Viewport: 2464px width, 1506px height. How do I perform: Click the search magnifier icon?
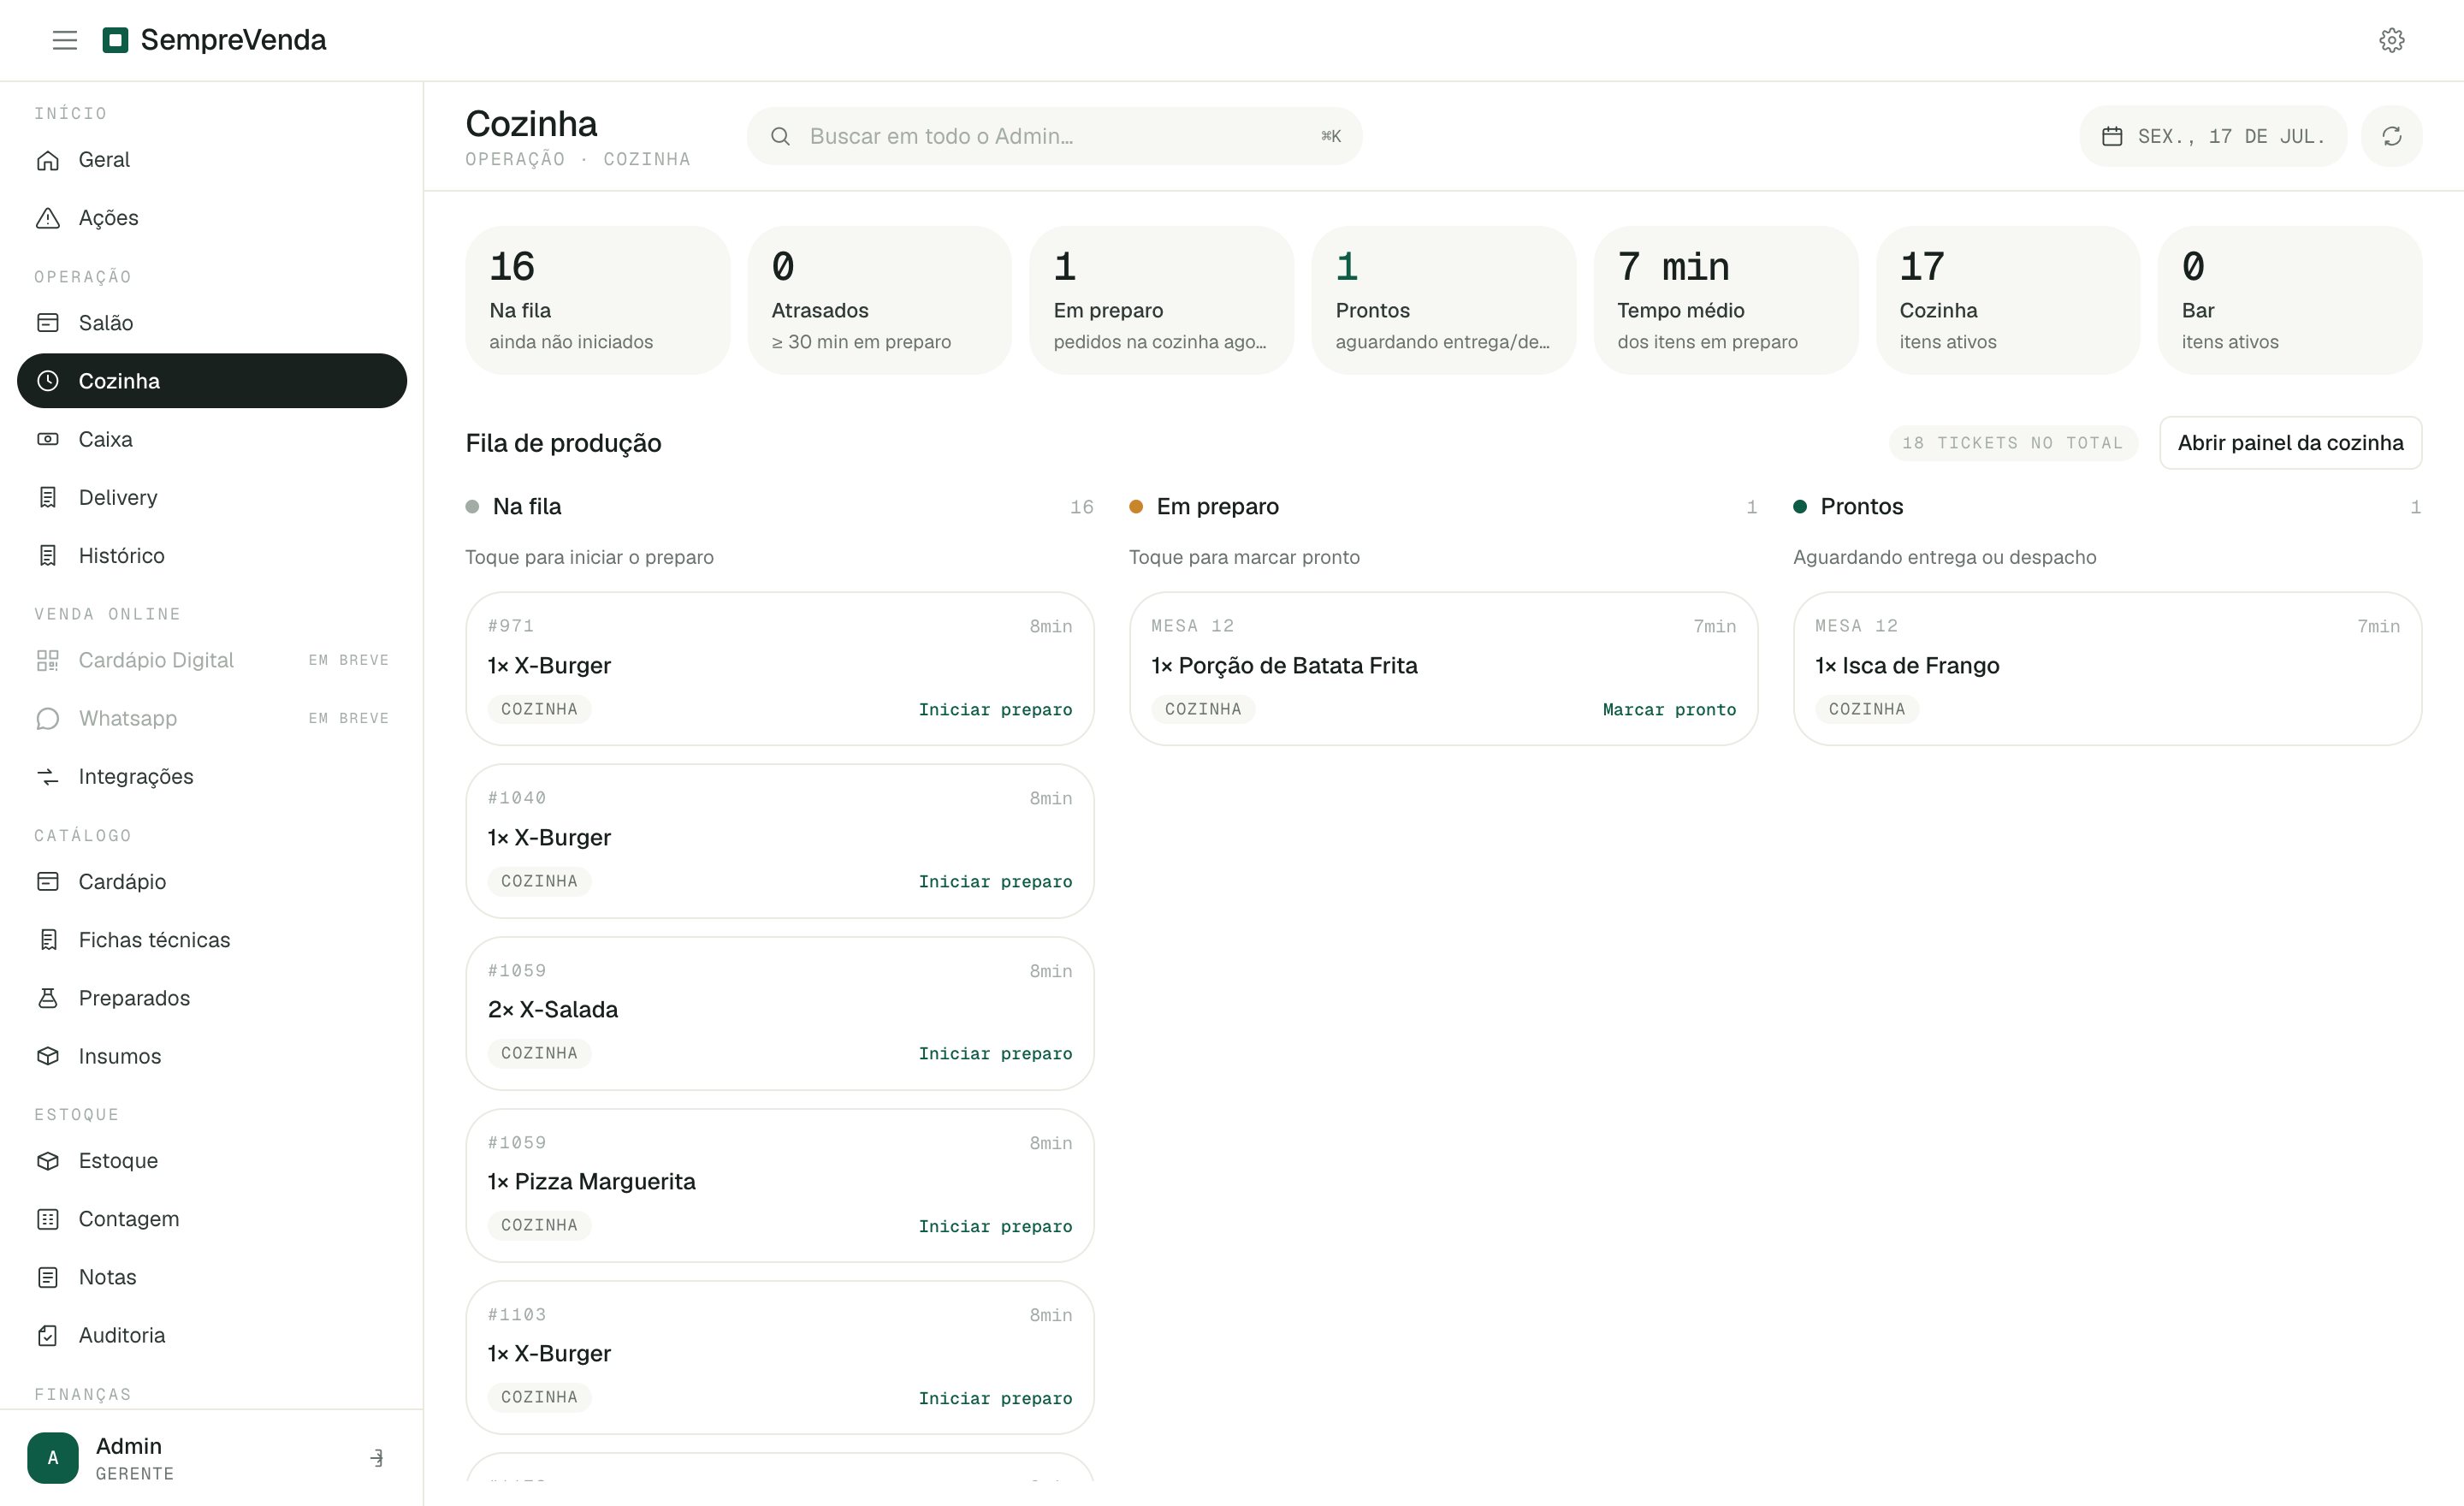pyautogui.click(x=780, y=136)
